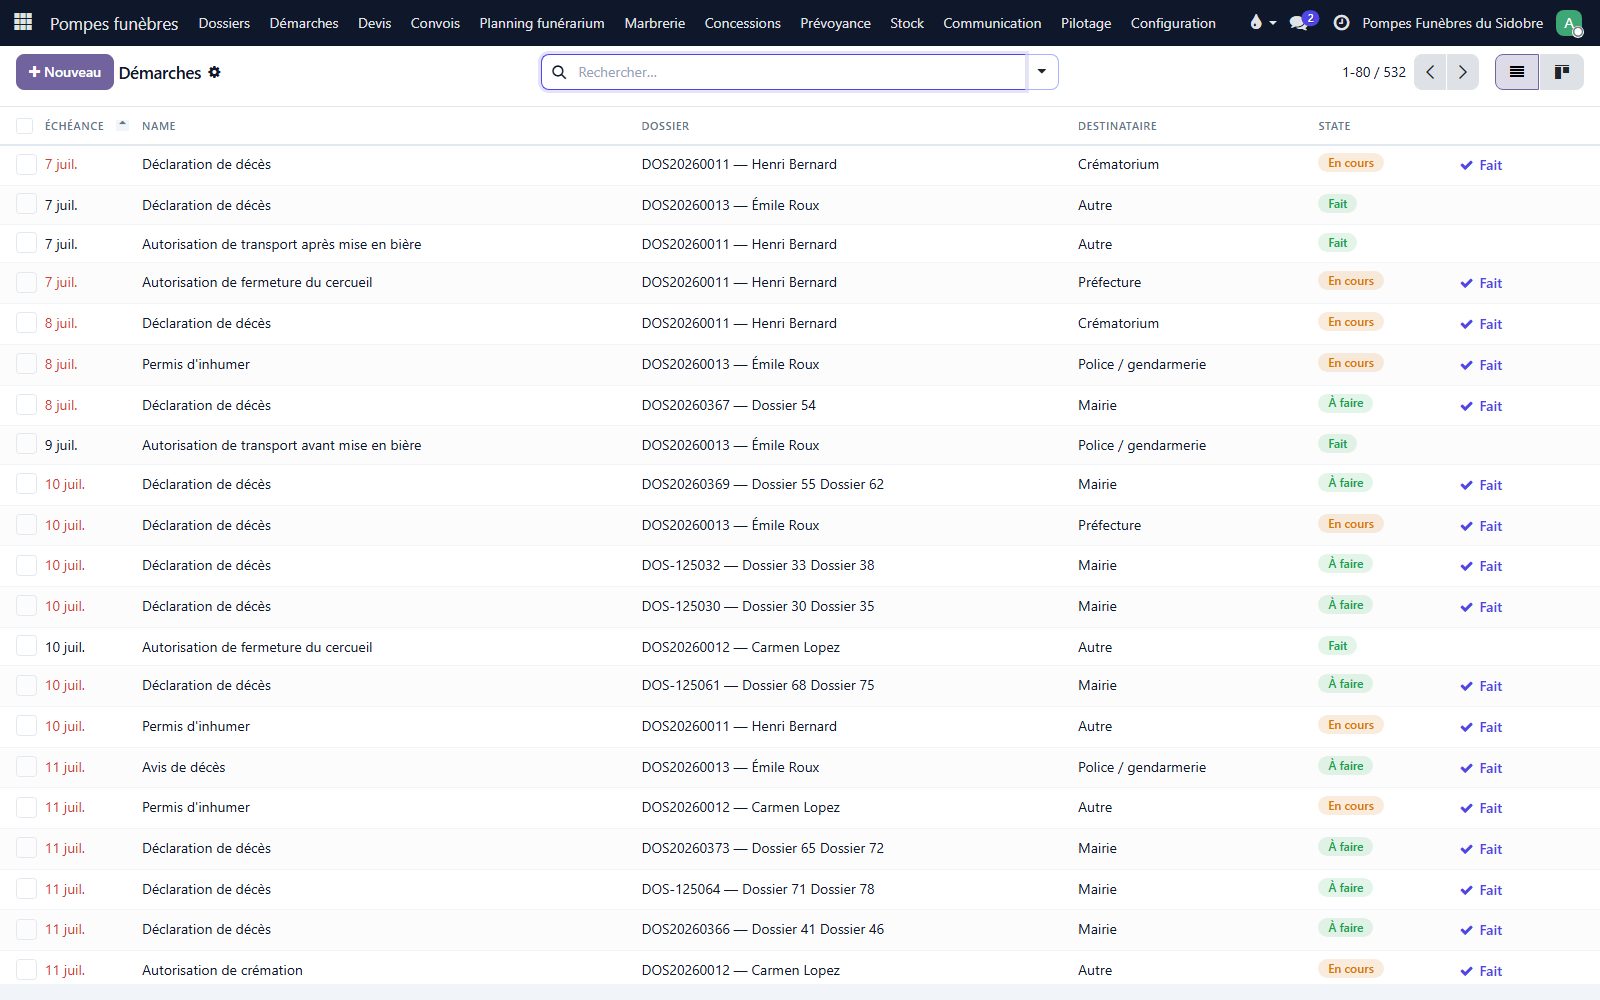Open the 1-80 / 532 pager counter
The height and width of the screenshot is (1000, 1600).
[1373, 72]
